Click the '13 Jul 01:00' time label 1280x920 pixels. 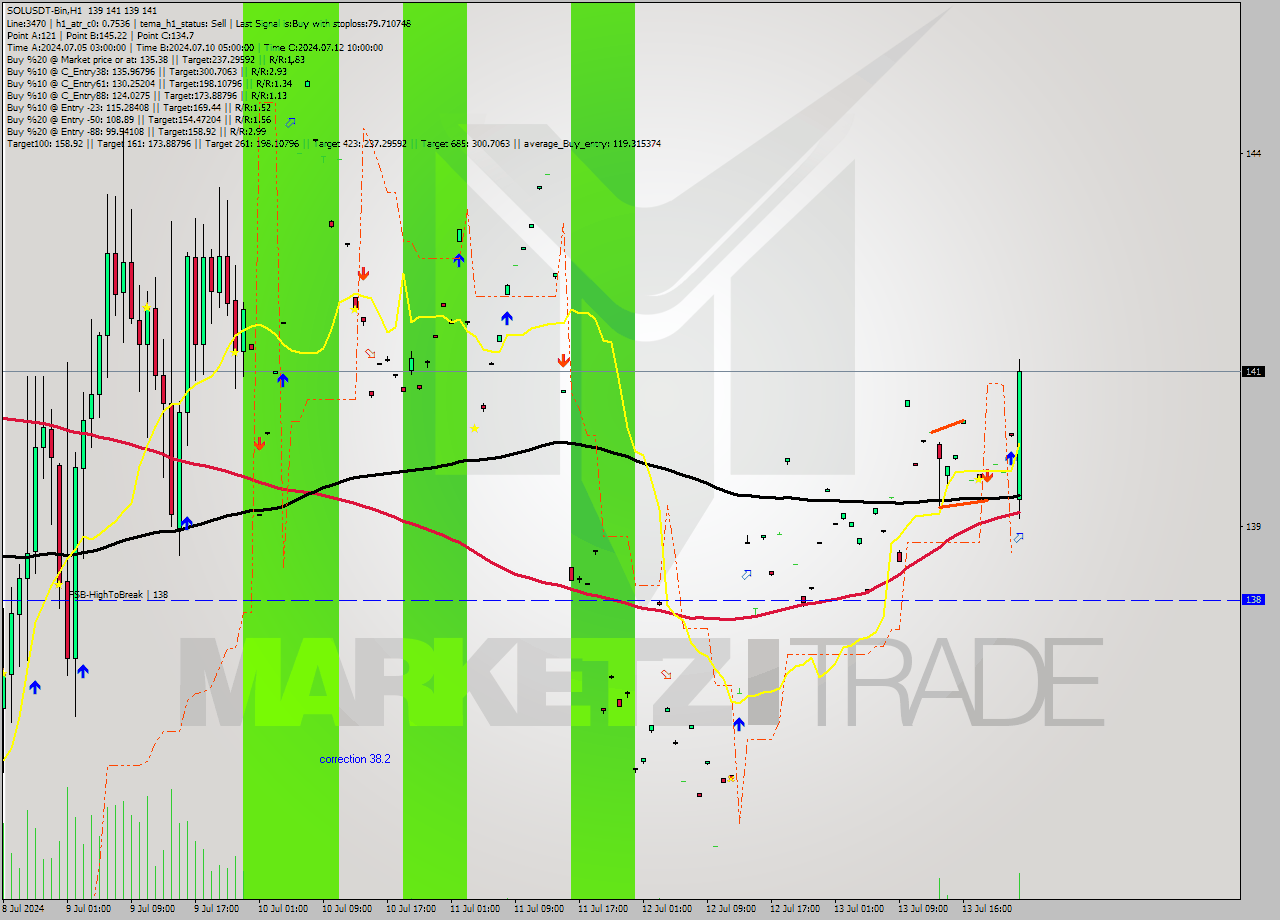click(x=858, y=909)
